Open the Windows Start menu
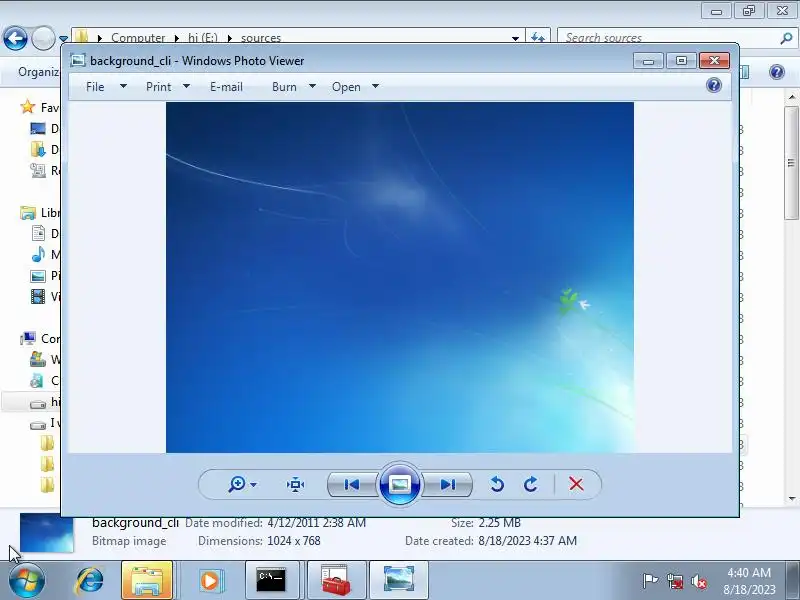This screenshot has height=600, width=800. [26, 580]
